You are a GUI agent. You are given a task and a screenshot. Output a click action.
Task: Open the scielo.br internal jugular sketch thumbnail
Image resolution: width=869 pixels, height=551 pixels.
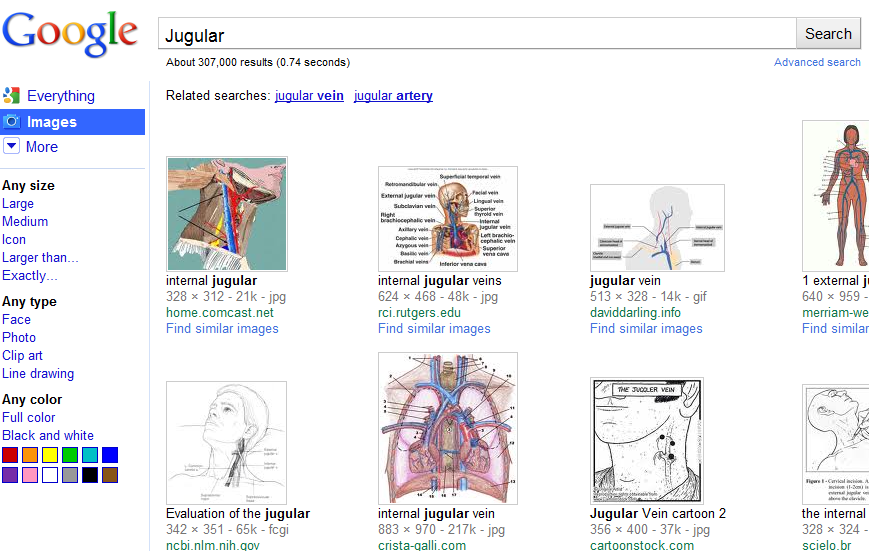tap(836, 445)
